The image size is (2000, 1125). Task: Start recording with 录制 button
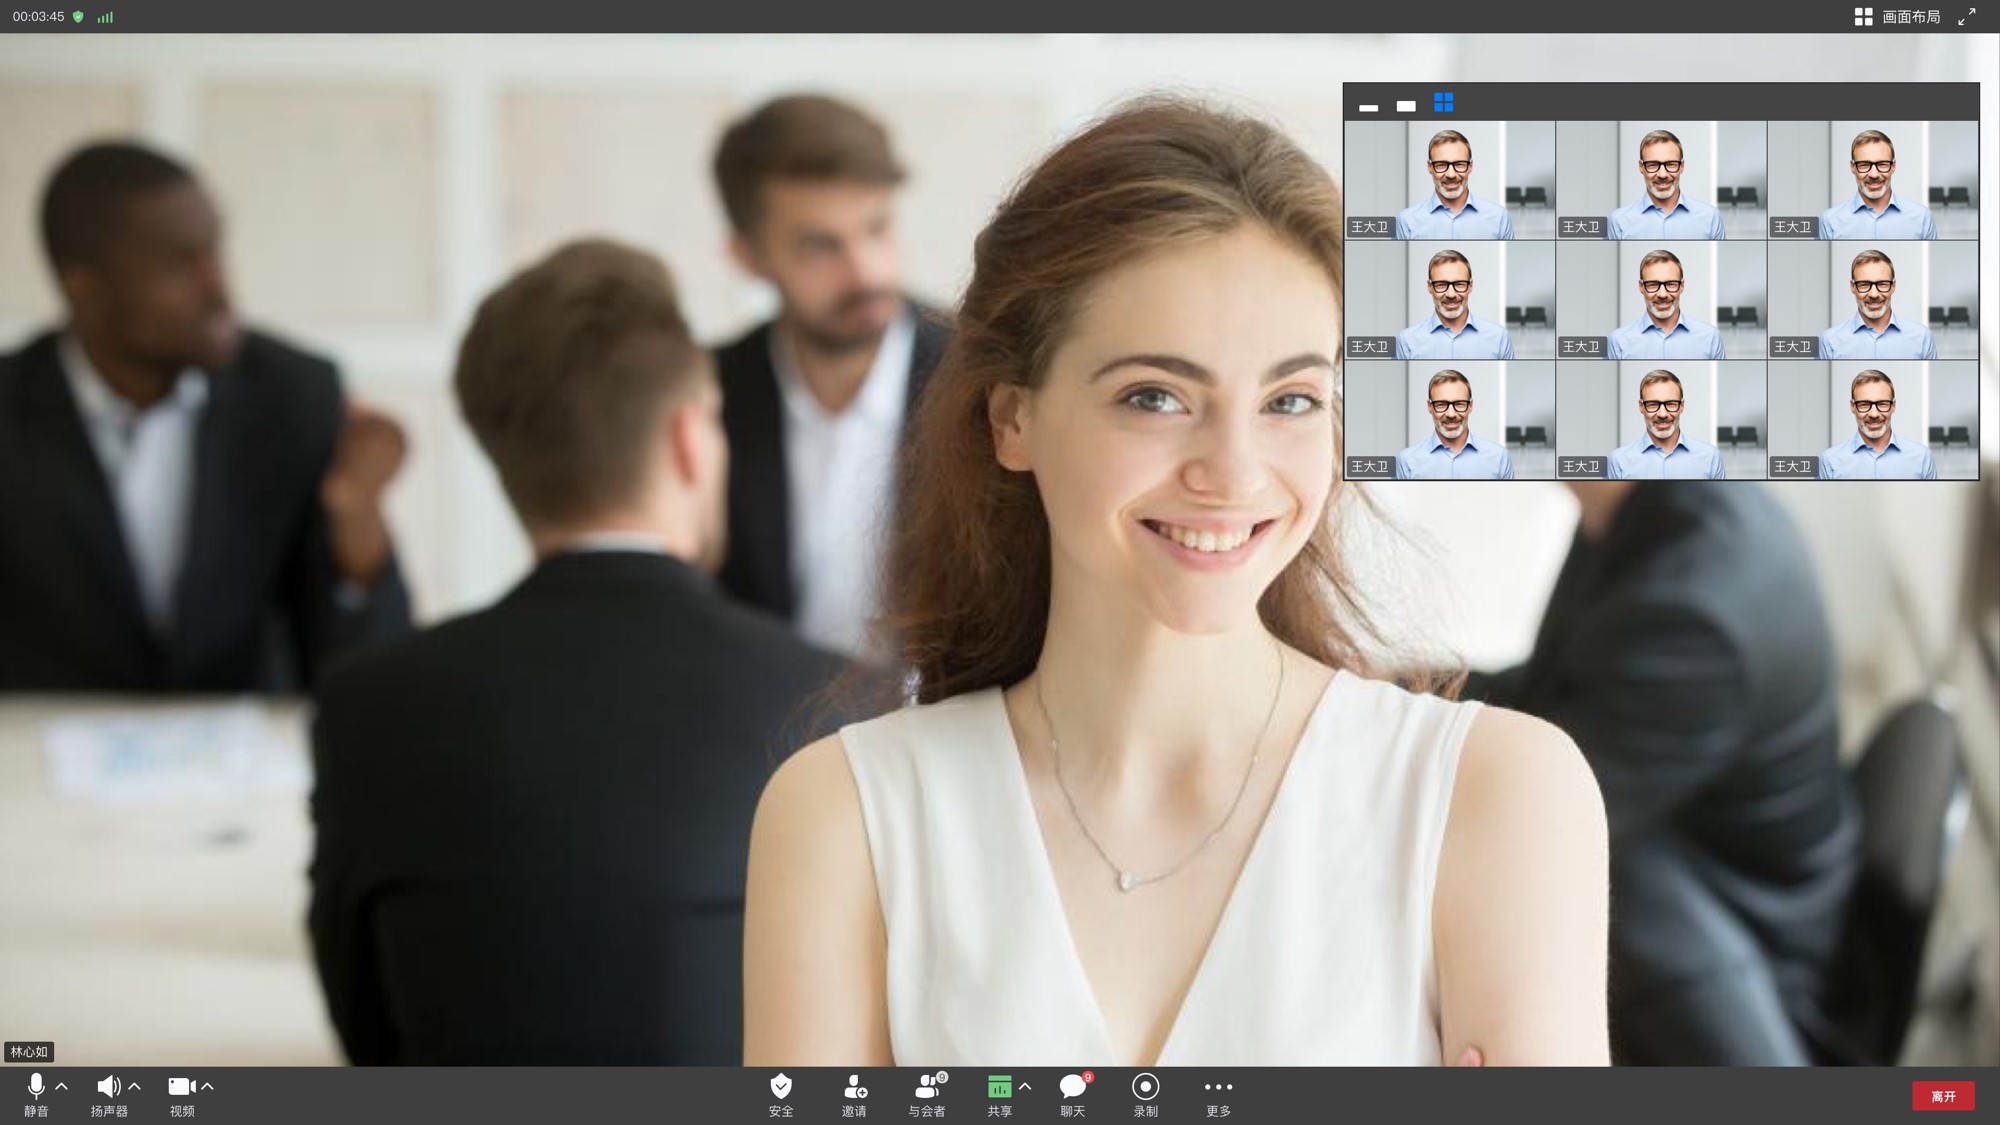(1146, 1095)
